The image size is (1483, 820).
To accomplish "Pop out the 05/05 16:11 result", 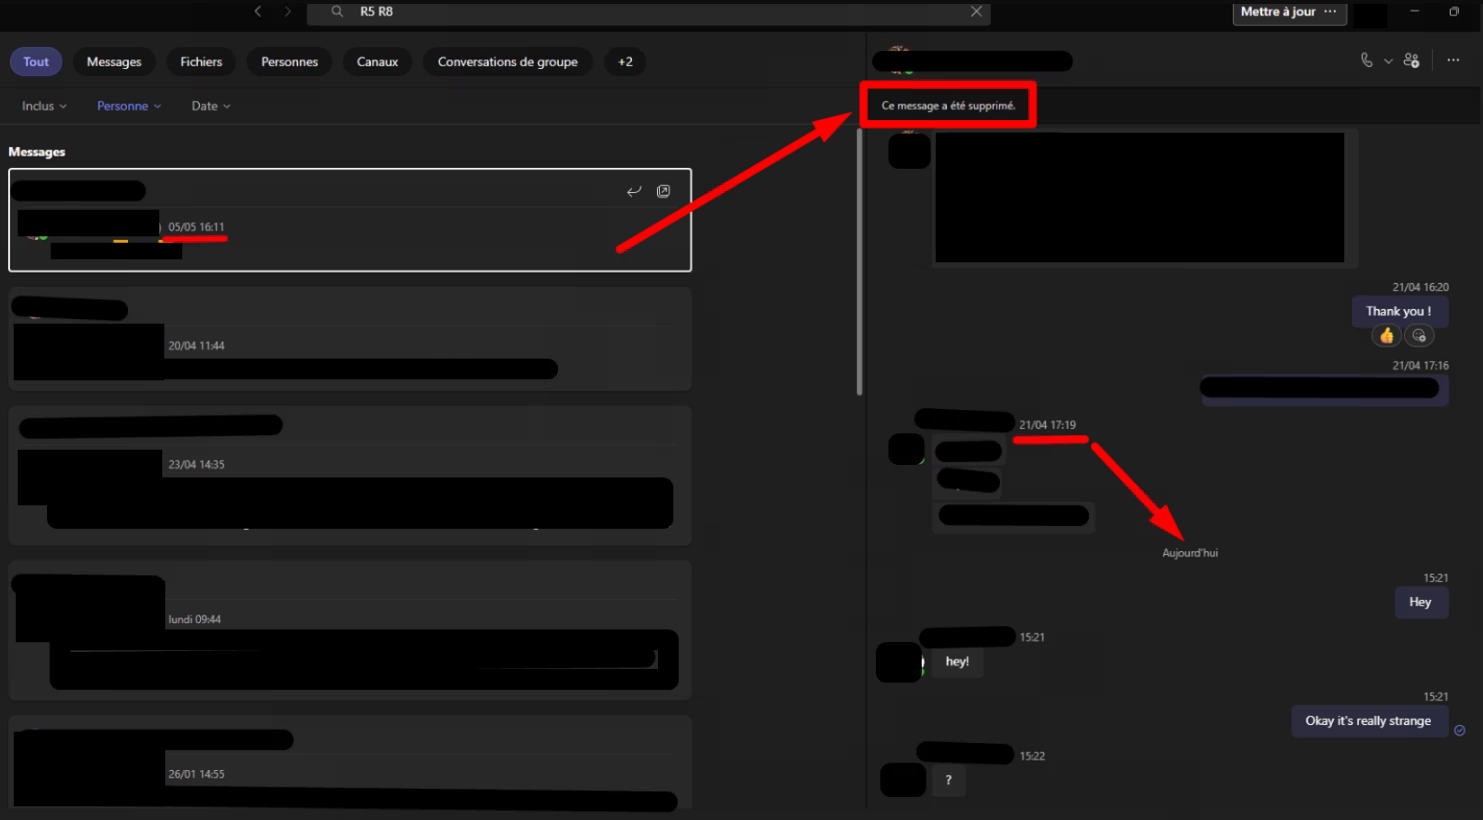I will click(663, 191).
